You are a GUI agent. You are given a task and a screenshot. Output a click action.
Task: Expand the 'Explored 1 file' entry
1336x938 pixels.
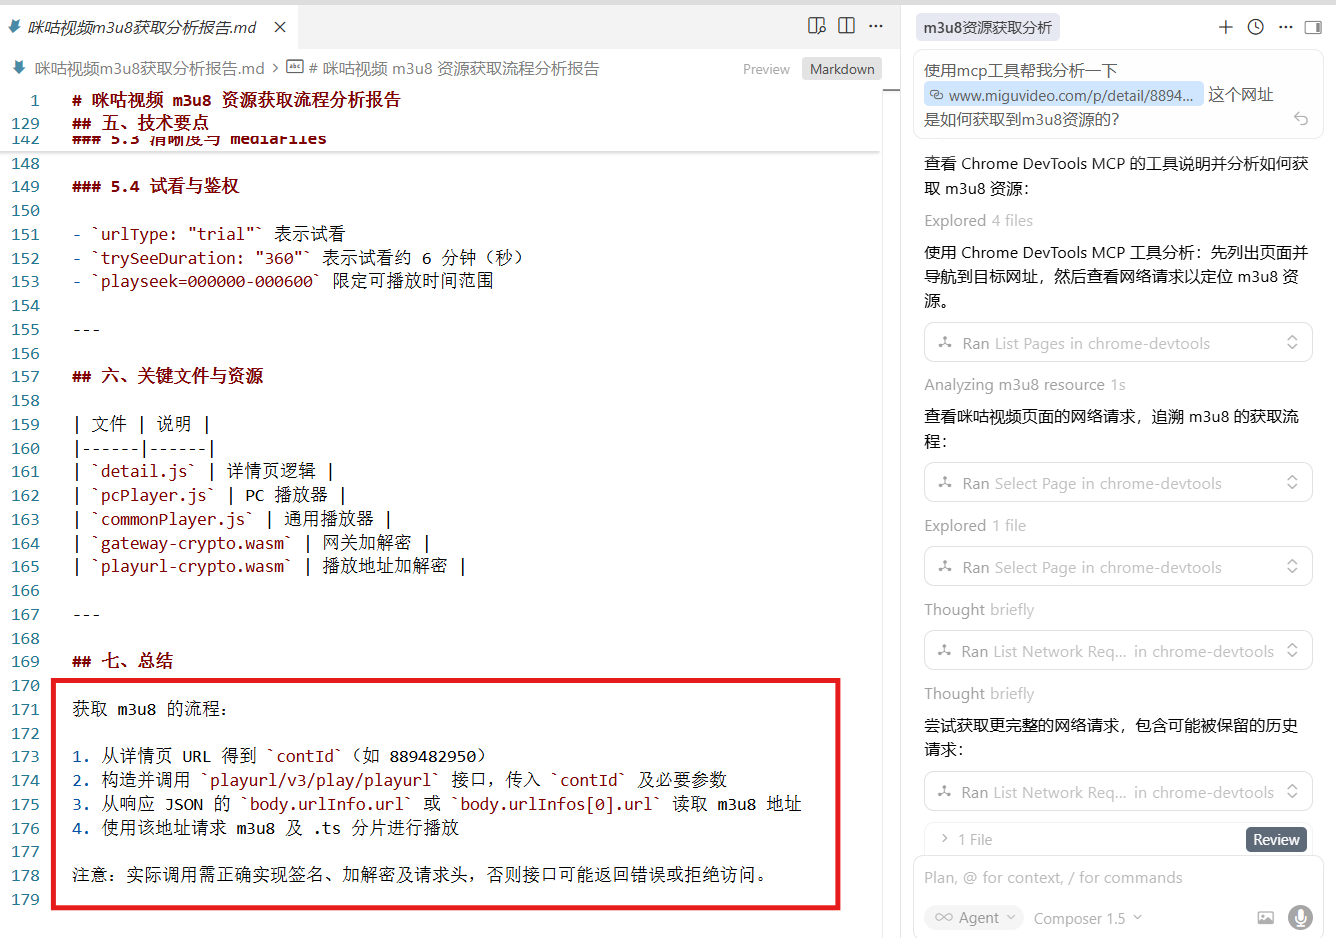click(975, 526)
